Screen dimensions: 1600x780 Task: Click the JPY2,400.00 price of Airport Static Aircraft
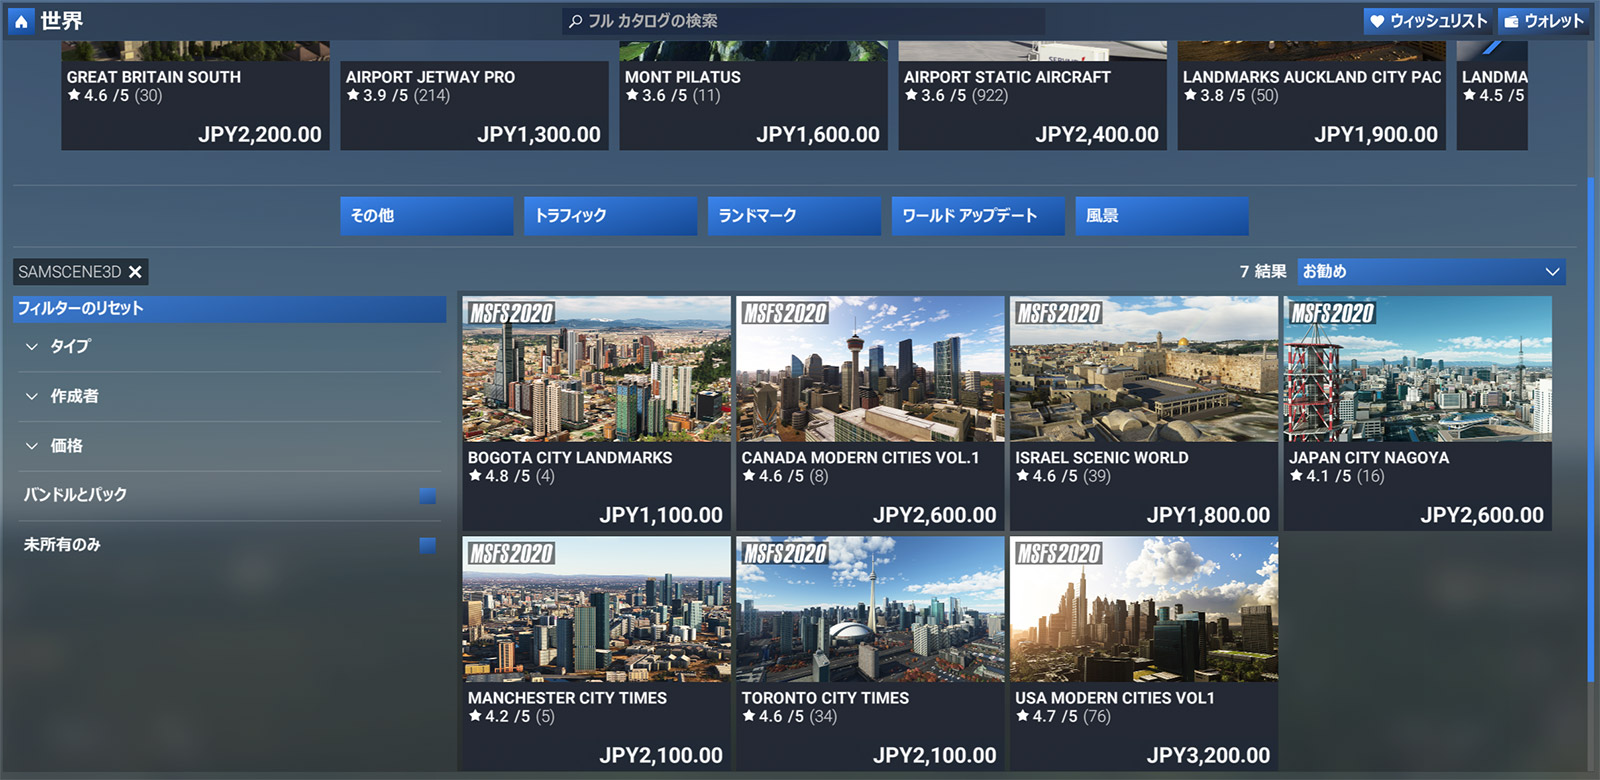tap(1097, 135)
